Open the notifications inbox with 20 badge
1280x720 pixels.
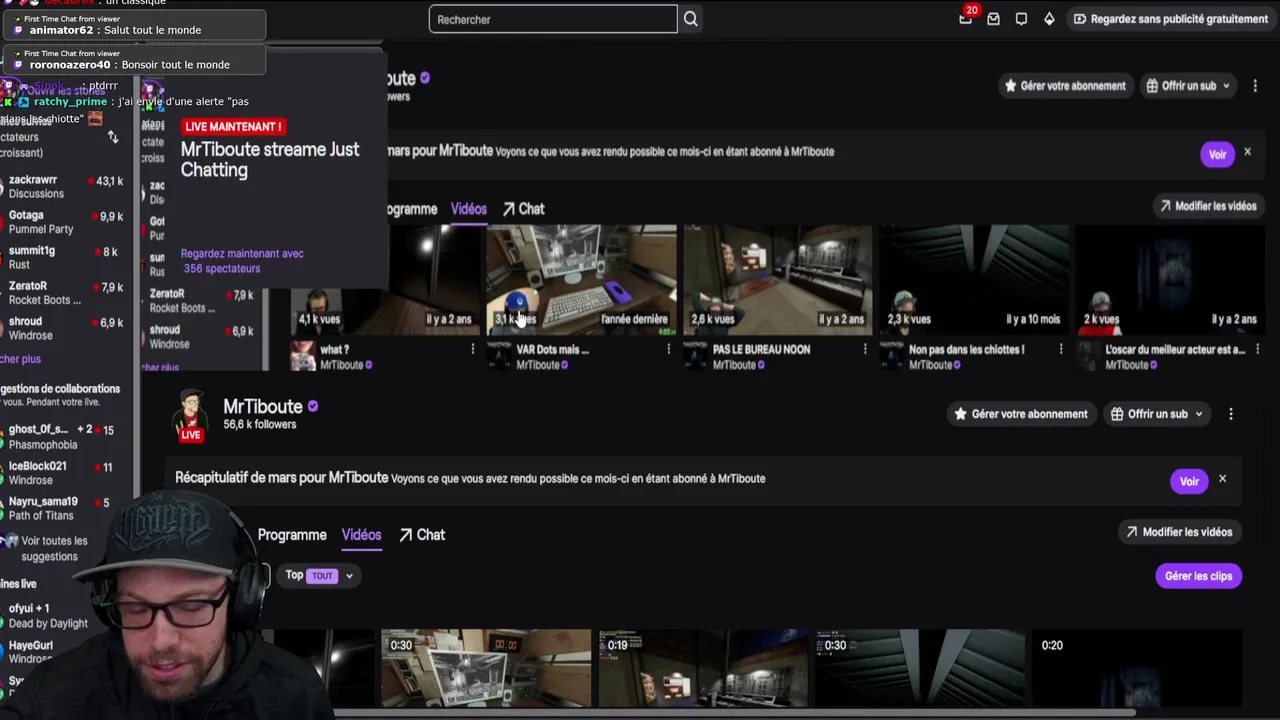(x=966, y=18)
